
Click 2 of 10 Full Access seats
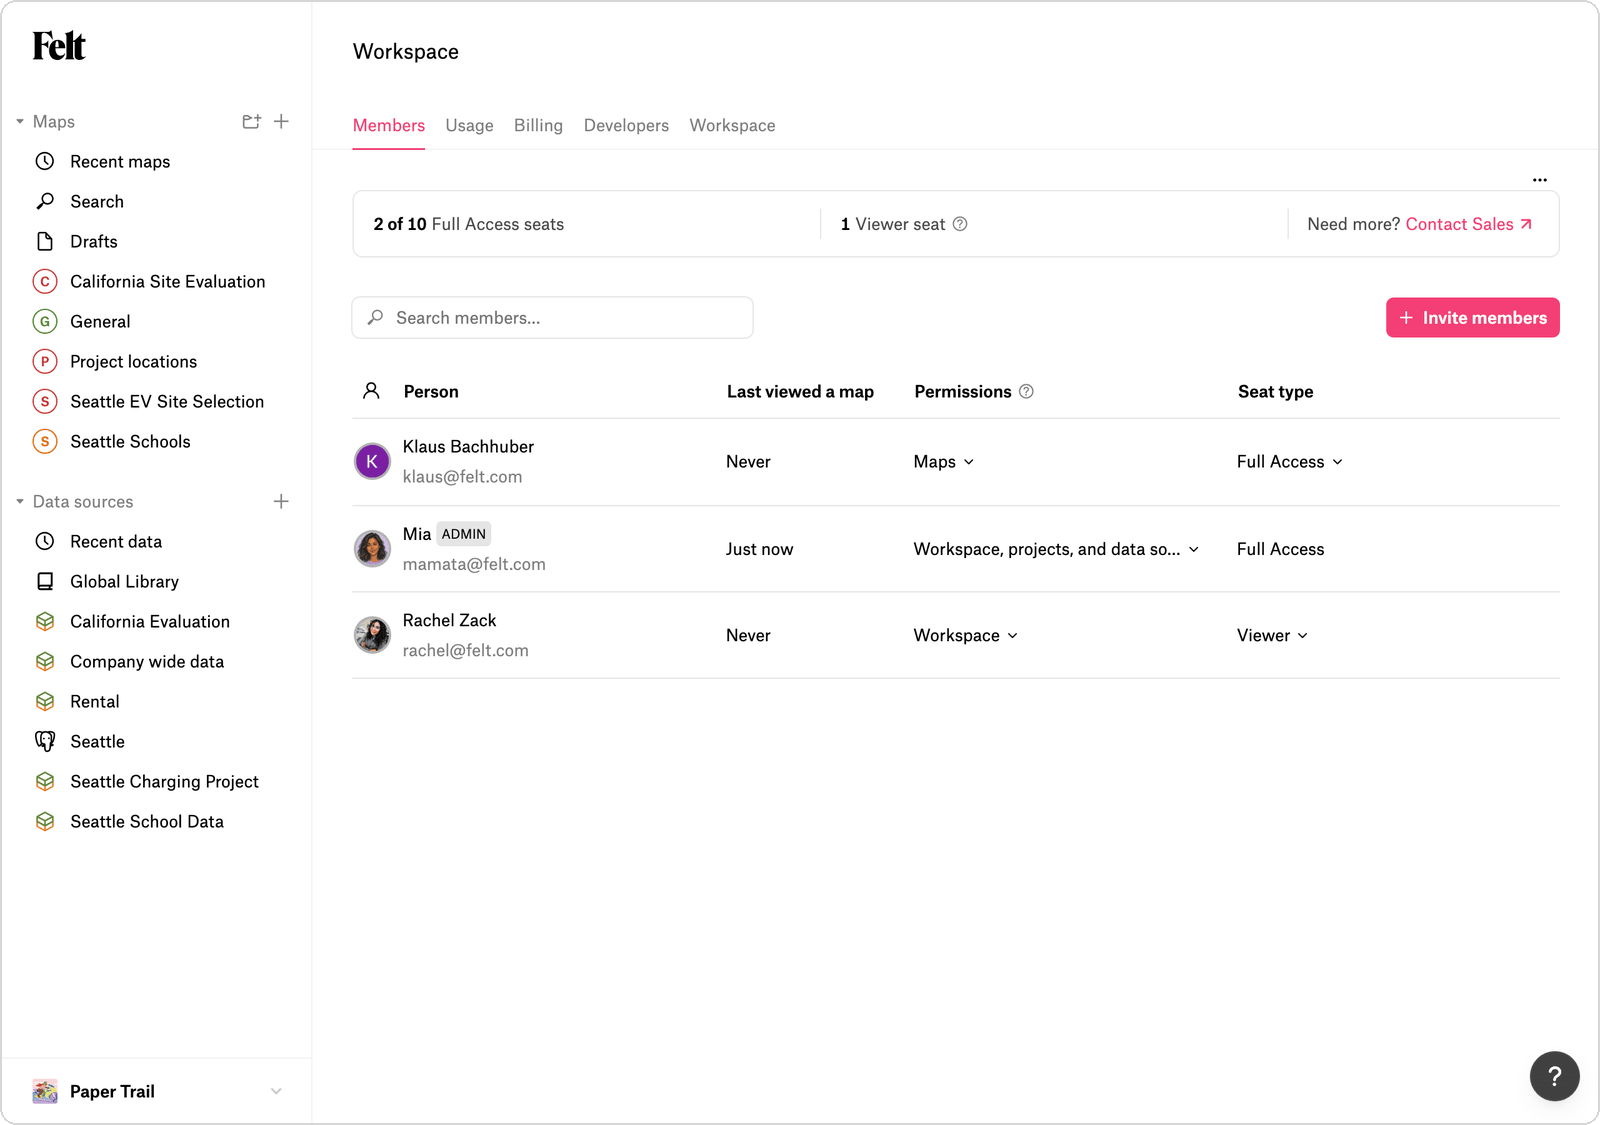[x=468, y=224]
